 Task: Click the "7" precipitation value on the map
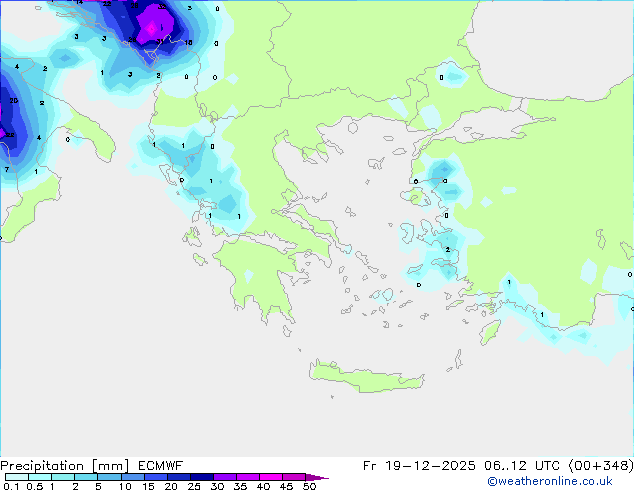pyautogui.click(x=7, y=169)
